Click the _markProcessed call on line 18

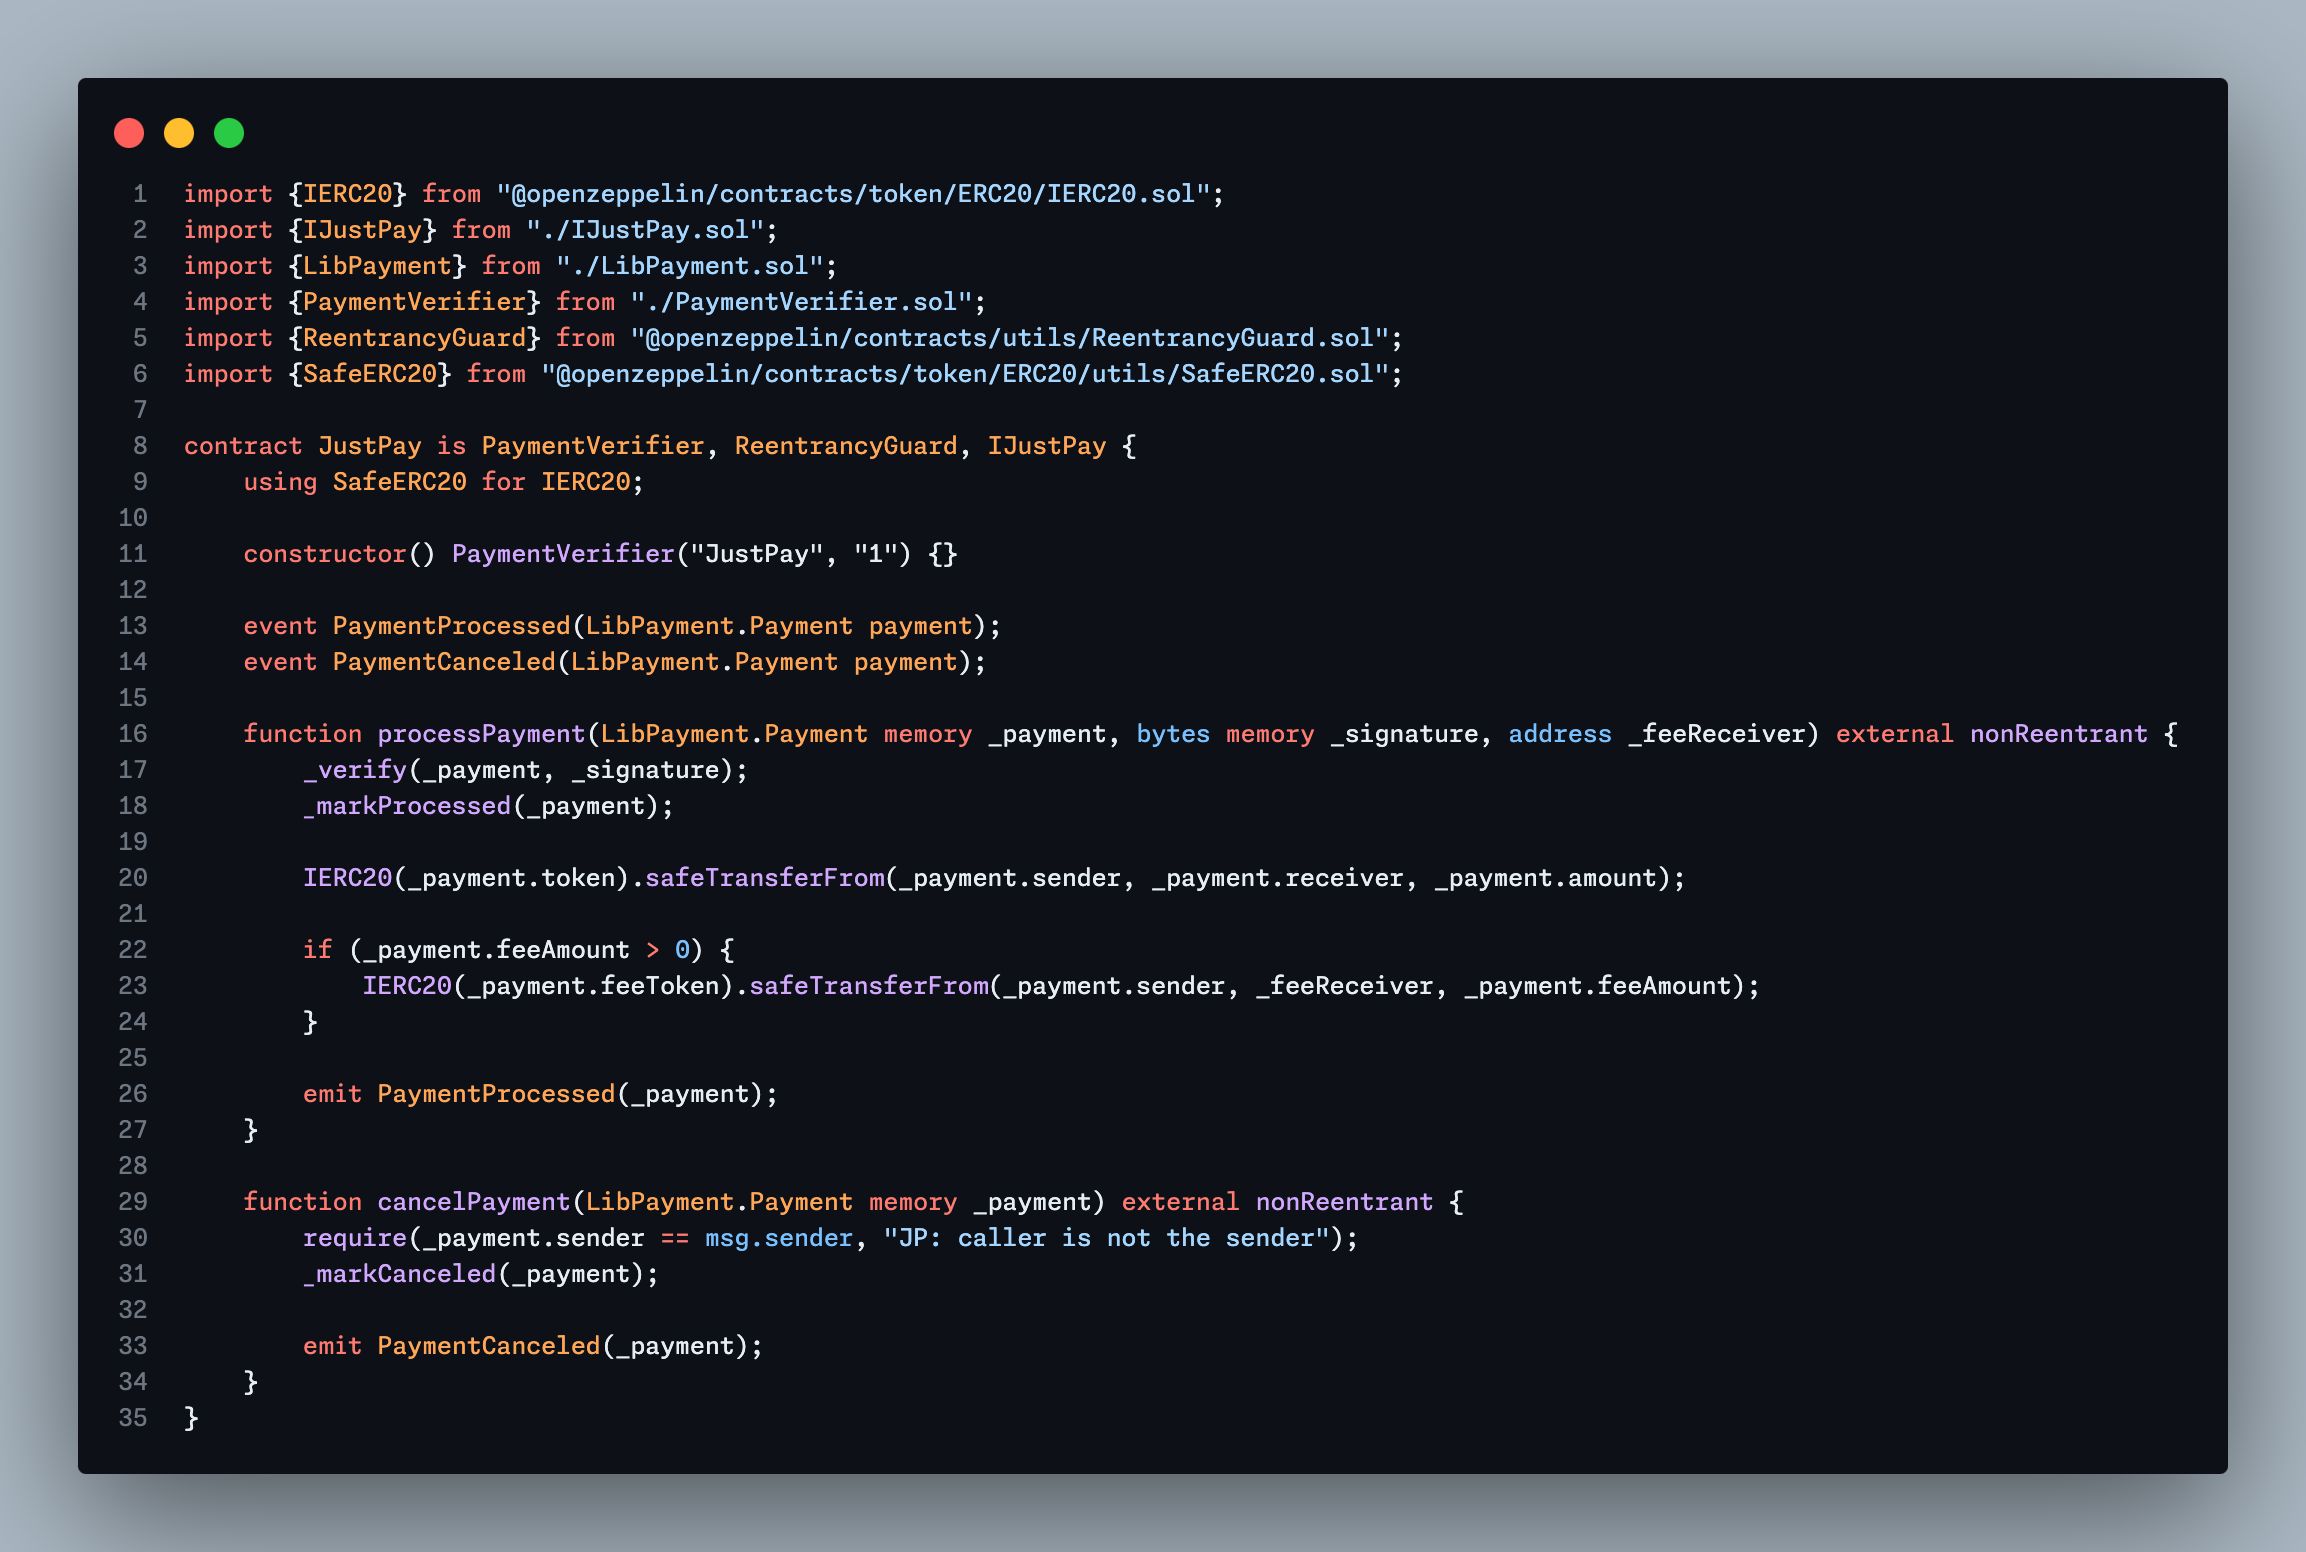pos(407,806)
